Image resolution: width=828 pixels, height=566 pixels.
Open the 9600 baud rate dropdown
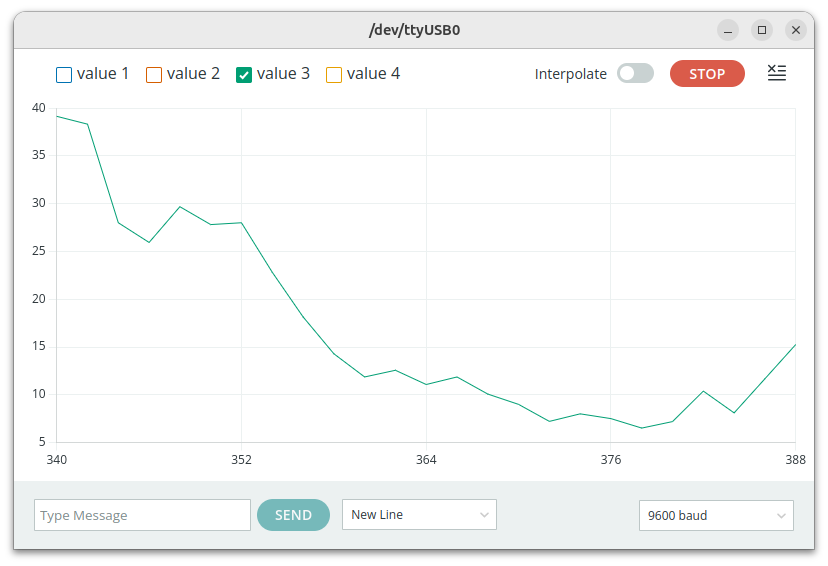tap(715, 516)
